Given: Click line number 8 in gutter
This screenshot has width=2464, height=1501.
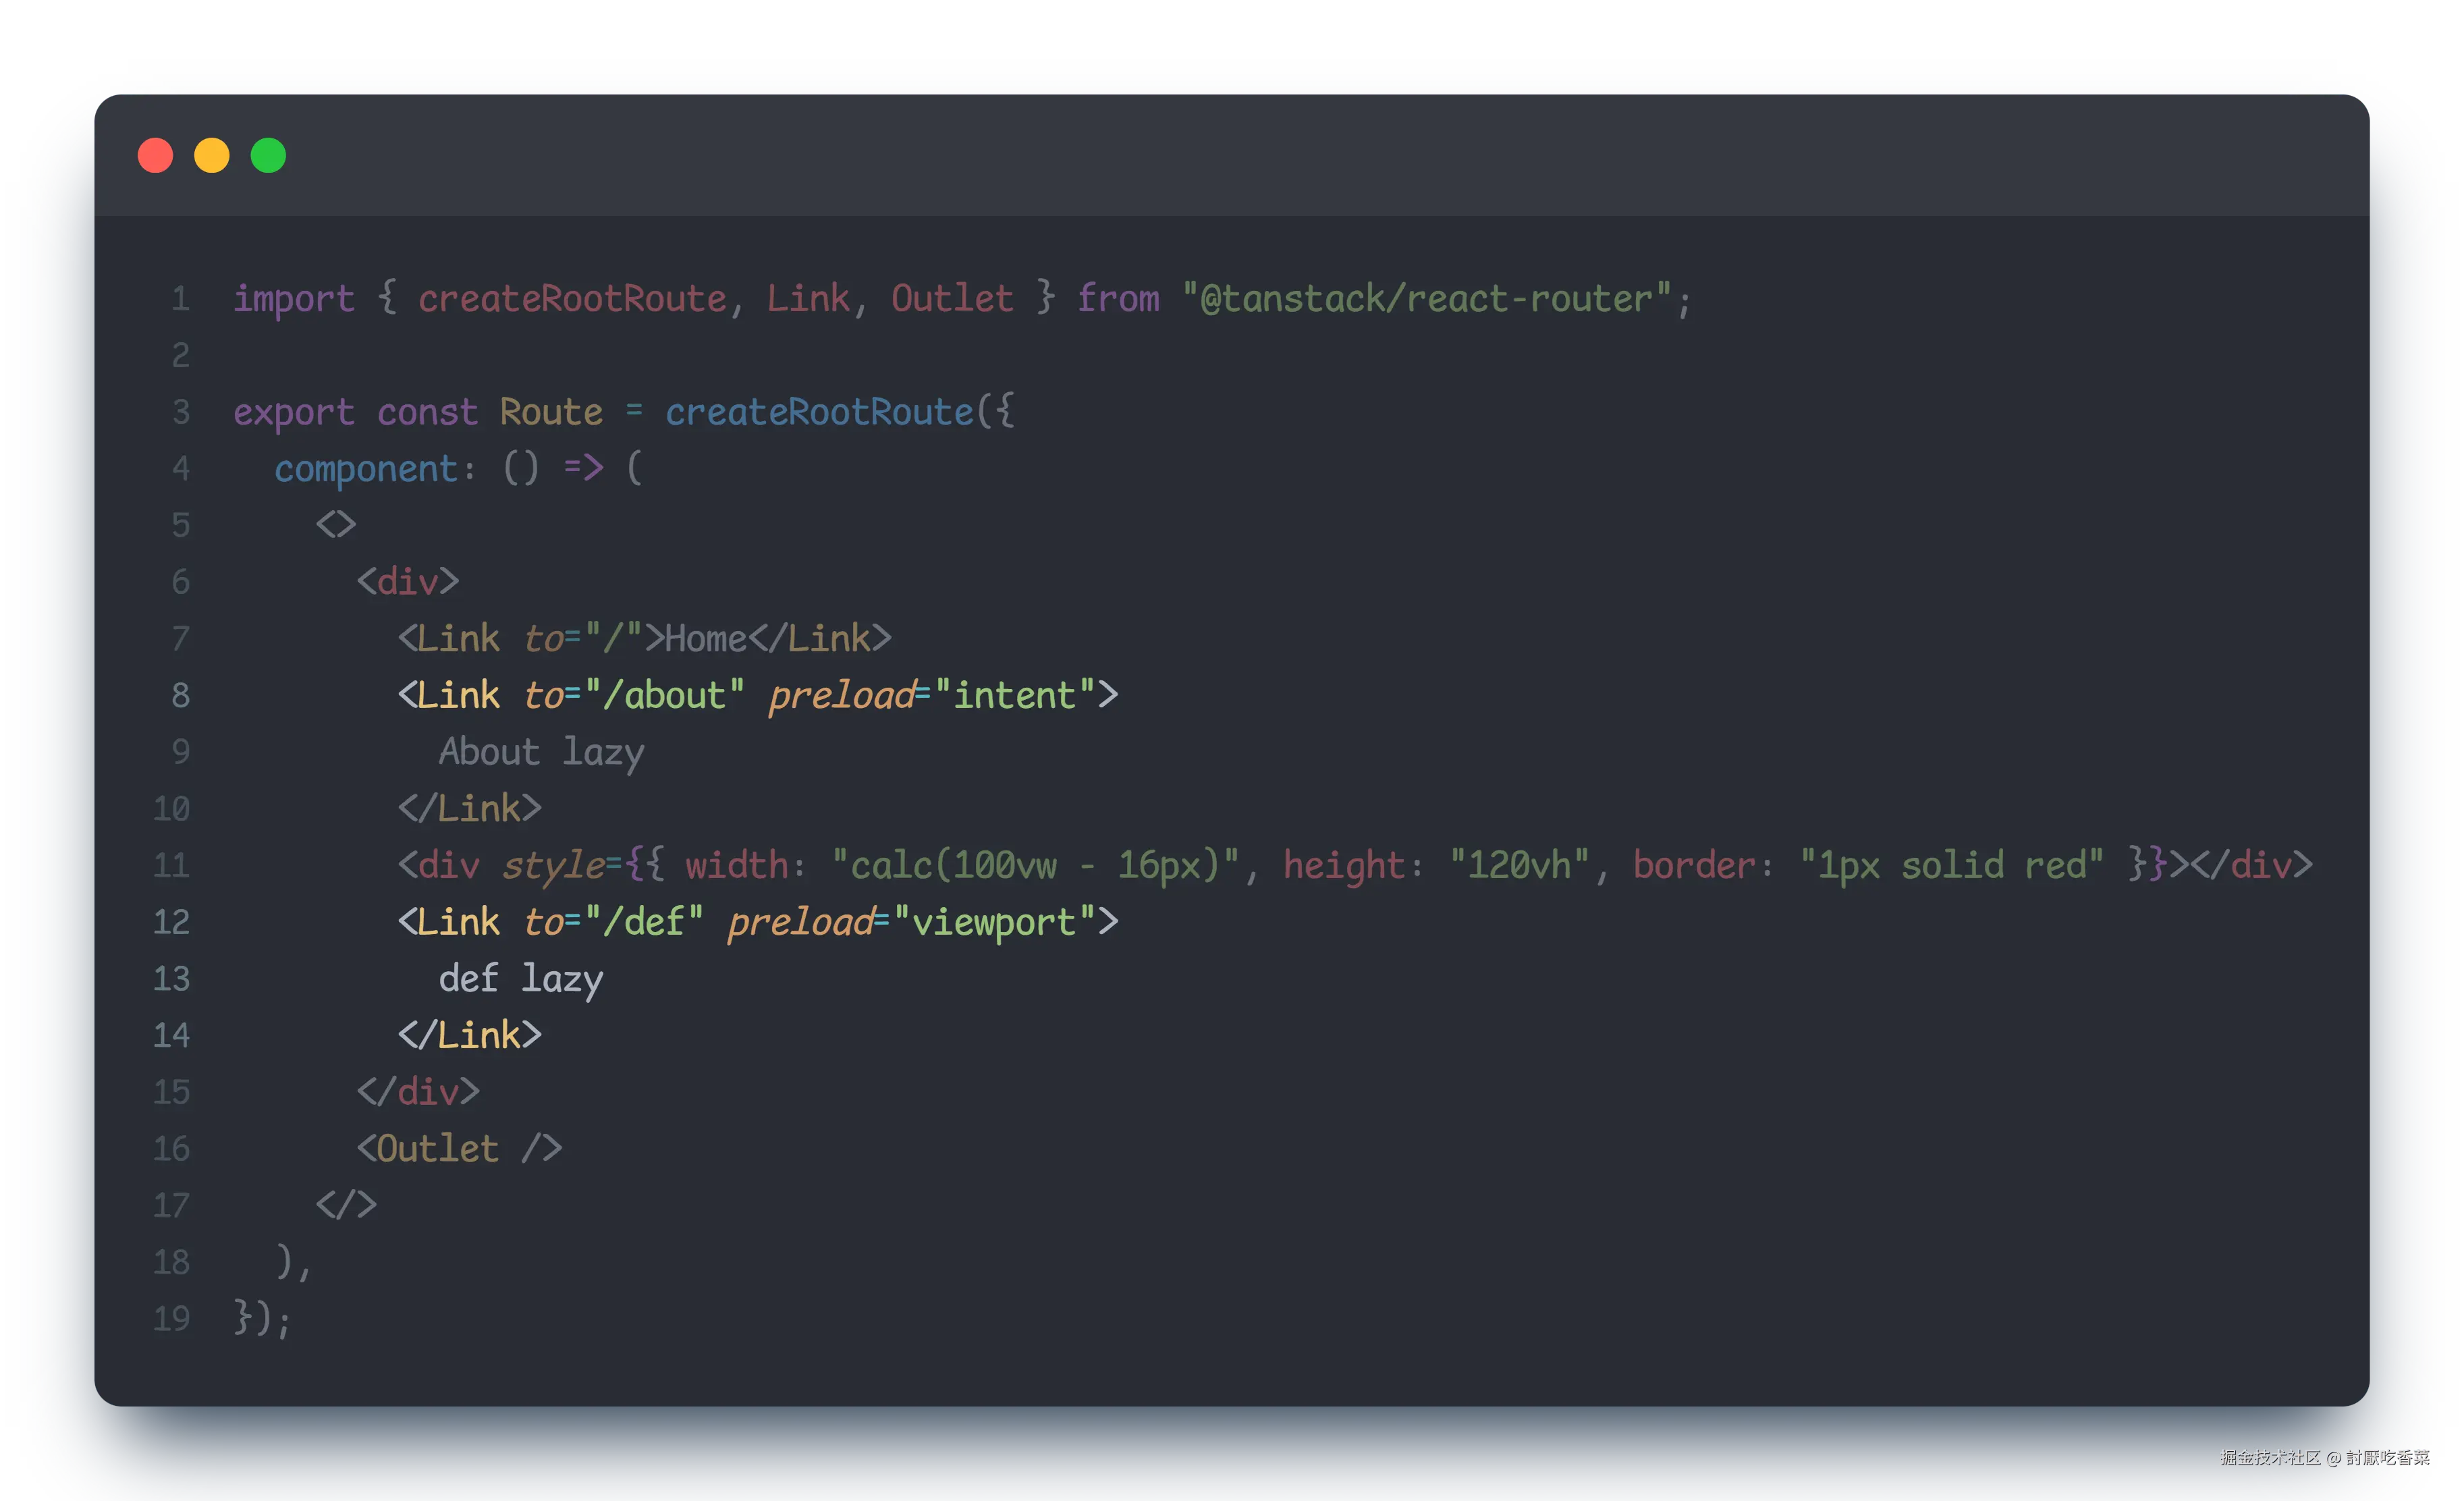Looking at the screenshot, I should tap(180, 695).
